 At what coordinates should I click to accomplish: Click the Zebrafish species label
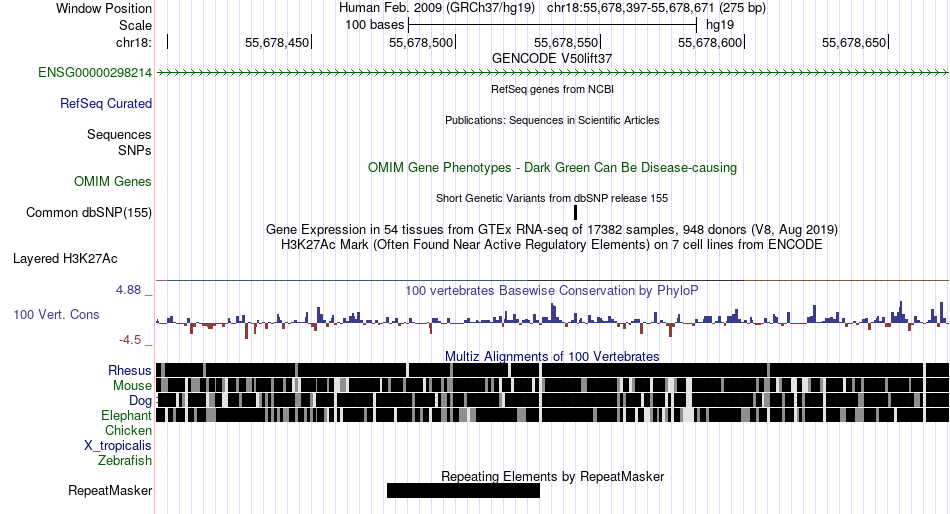124,461
